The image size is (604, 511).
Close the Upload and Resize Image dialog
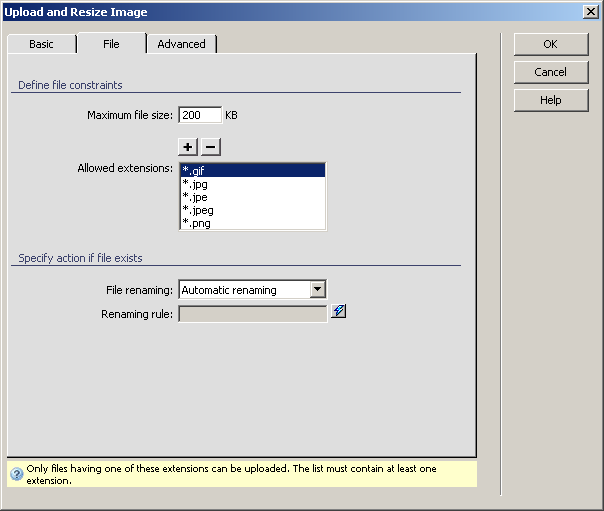tap(591, 12)
